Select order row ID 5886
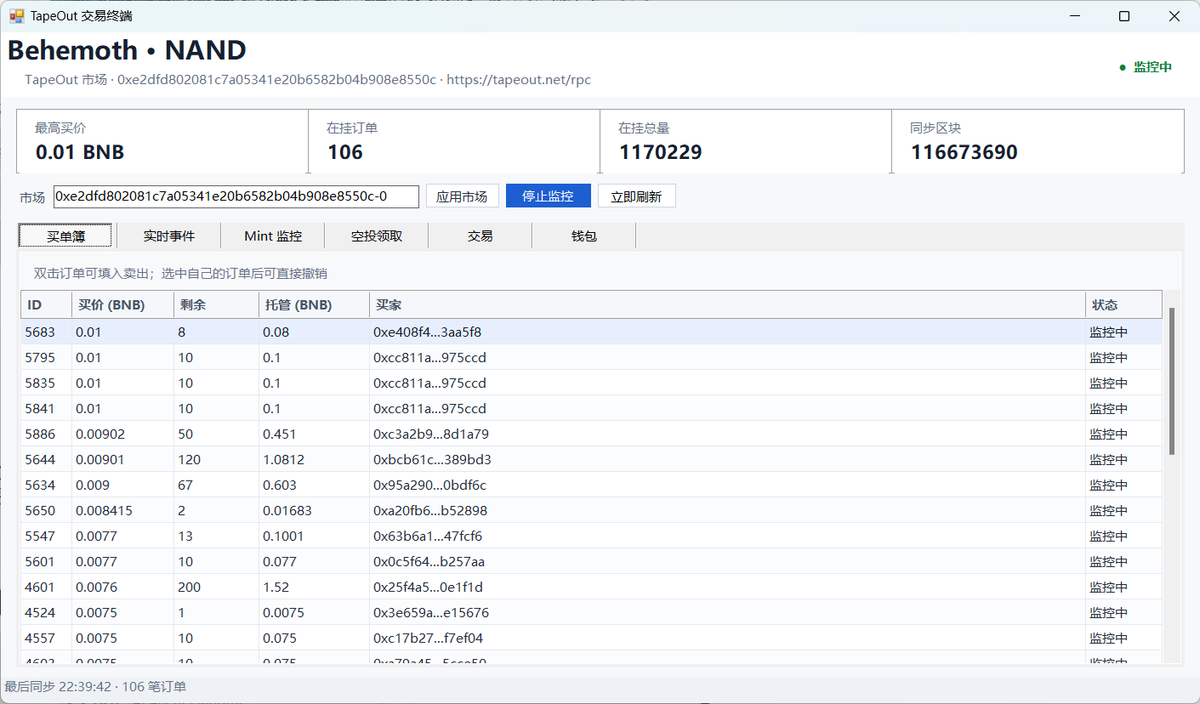The image size is (1200, 704). coord(592,434)
